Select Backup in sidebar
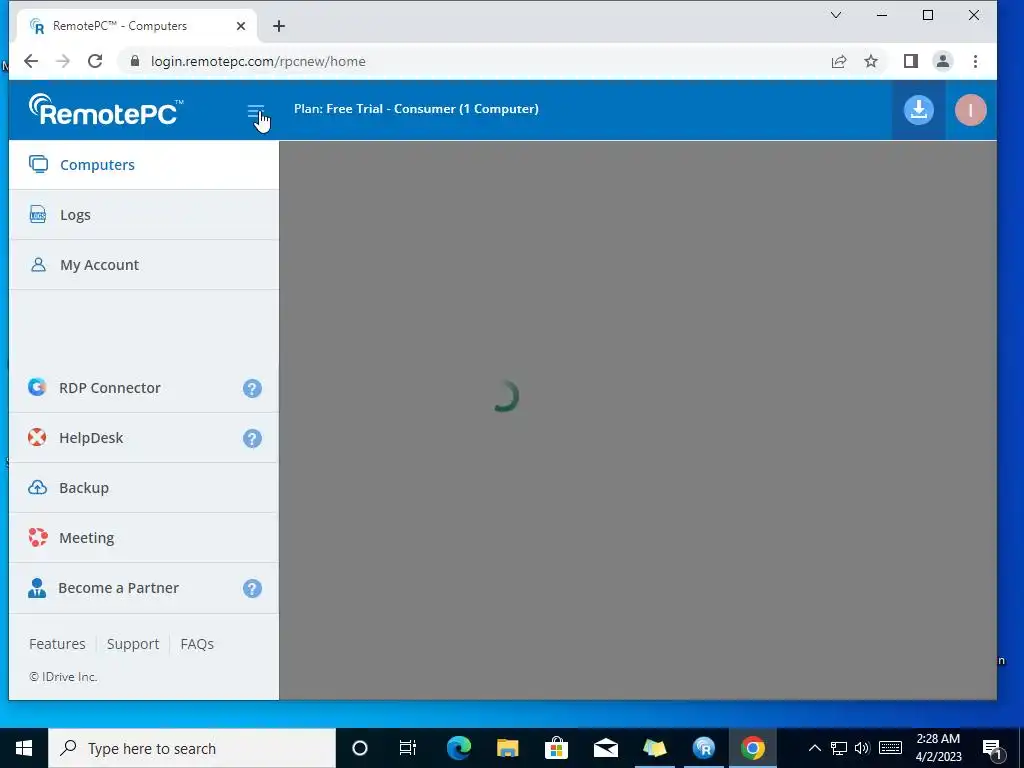 tap(144, 488)
